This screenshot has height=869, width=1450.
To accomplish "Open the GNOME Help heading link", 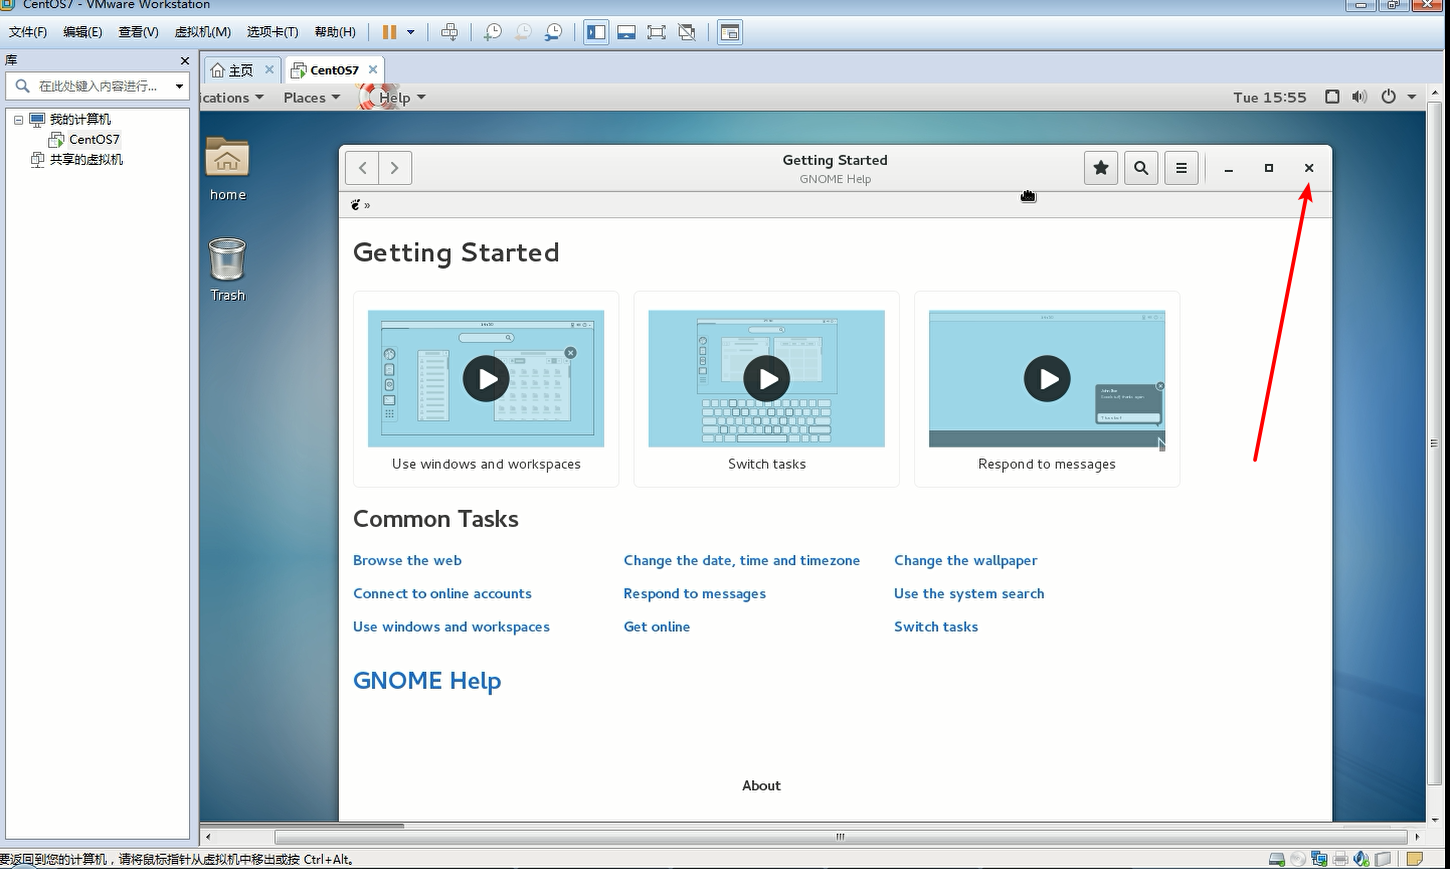I will [427, 681].
